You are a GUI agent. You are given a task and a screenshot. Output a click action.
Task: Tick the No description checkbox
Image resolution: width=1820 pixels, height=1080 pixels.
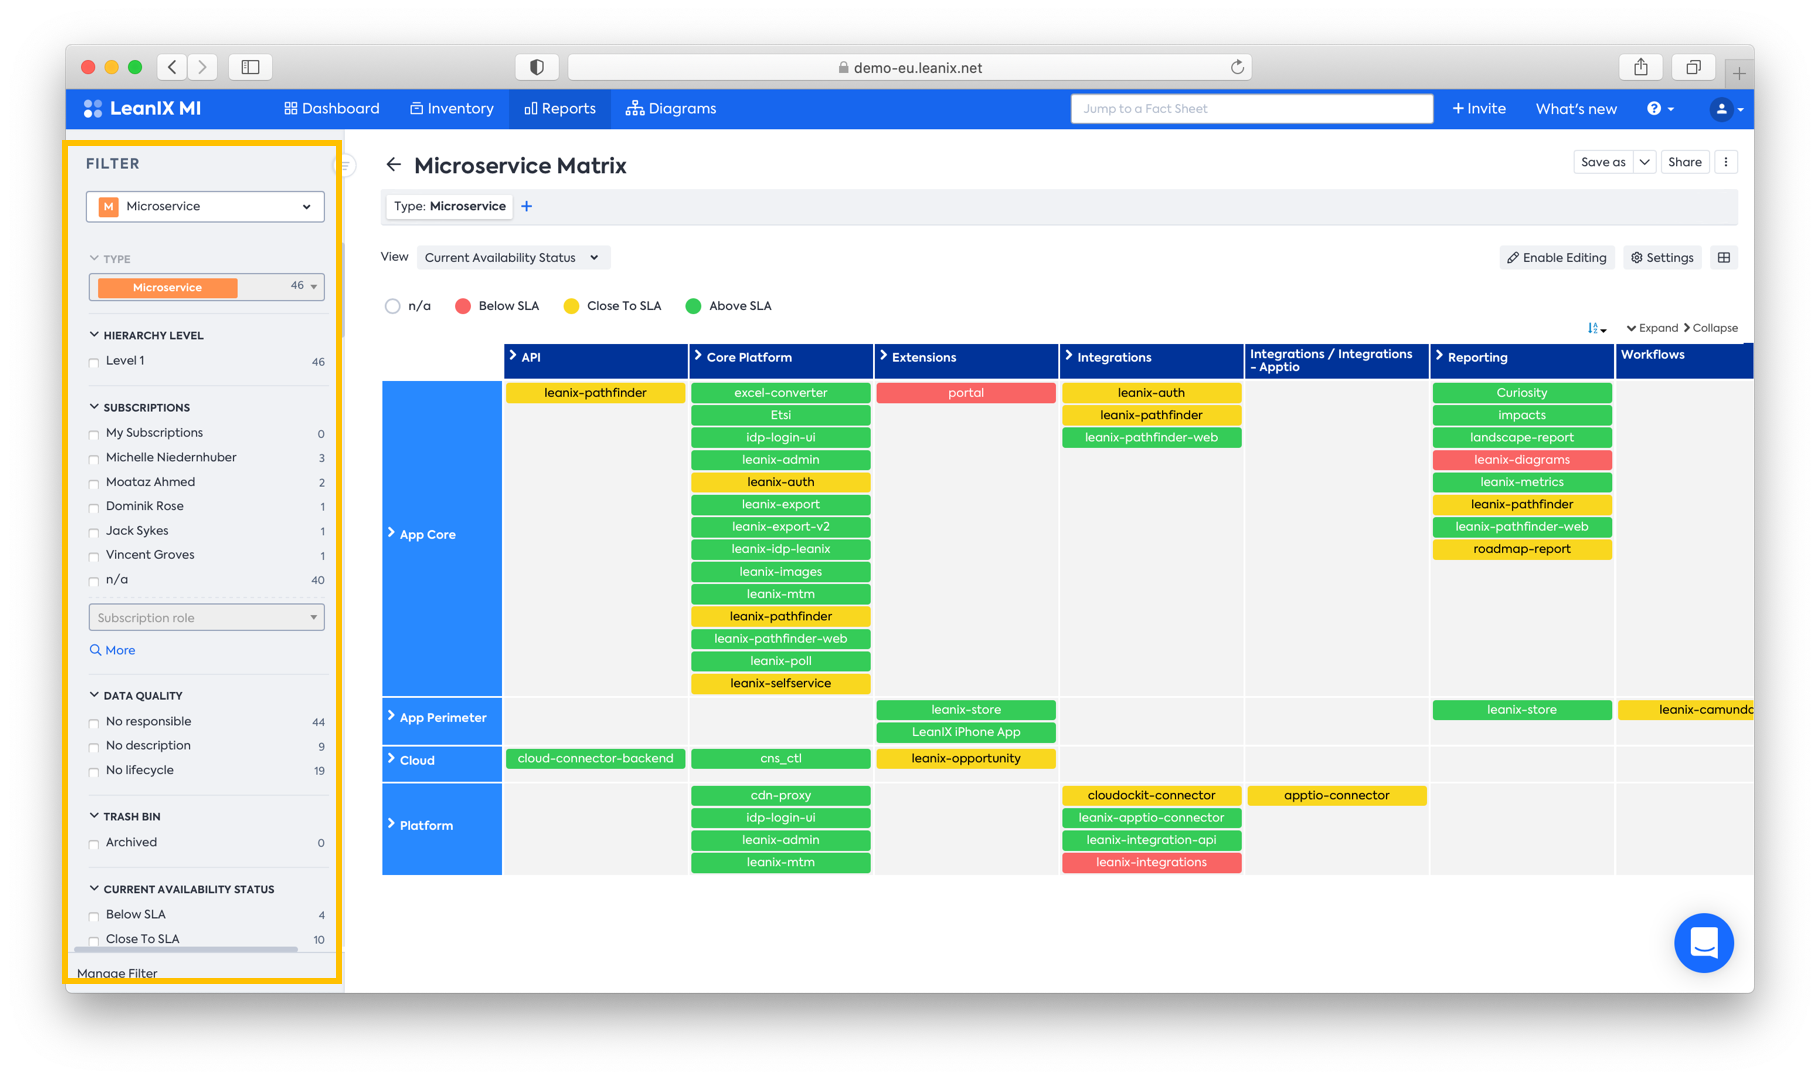[94, 747]
